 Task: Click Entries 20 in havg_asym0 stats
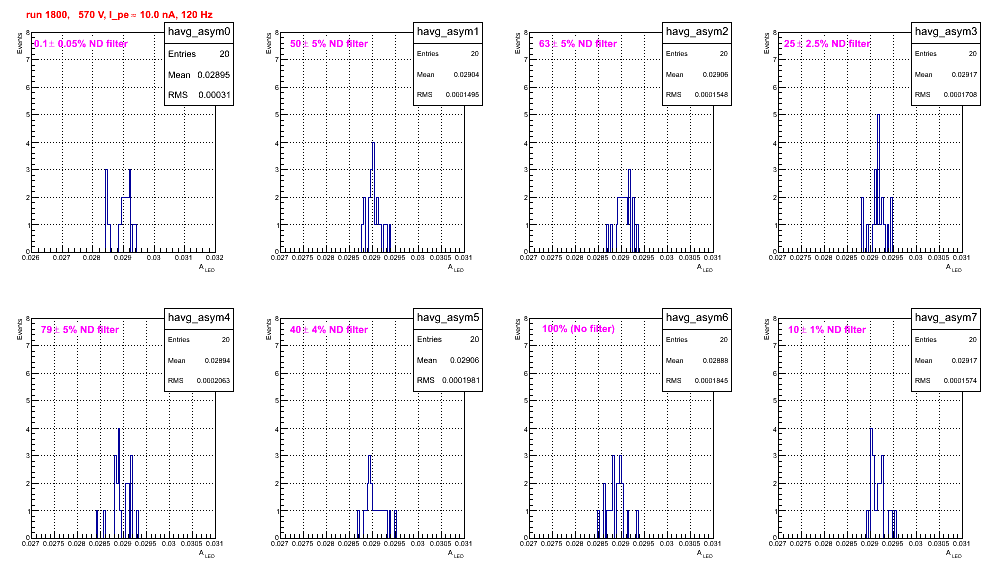coord(199,54)
